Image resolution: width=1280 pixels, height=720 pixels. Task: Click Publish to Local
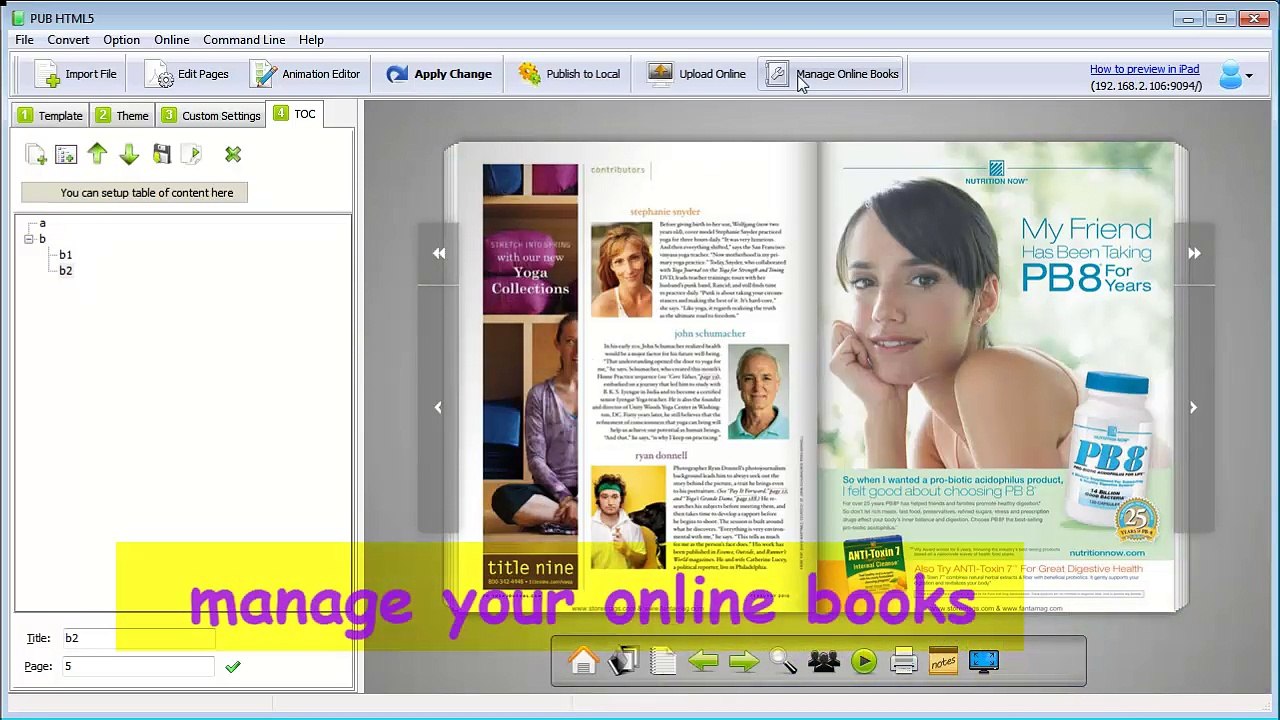point(569,74)
